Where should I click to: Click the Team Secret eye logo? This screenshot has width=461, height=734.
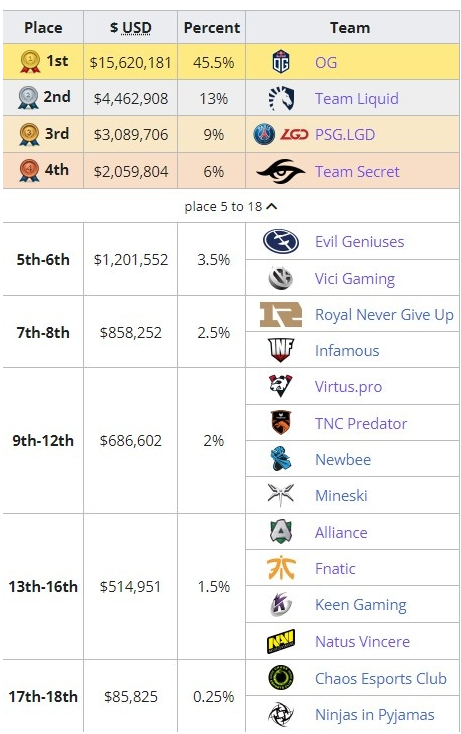tap(281, 171)
